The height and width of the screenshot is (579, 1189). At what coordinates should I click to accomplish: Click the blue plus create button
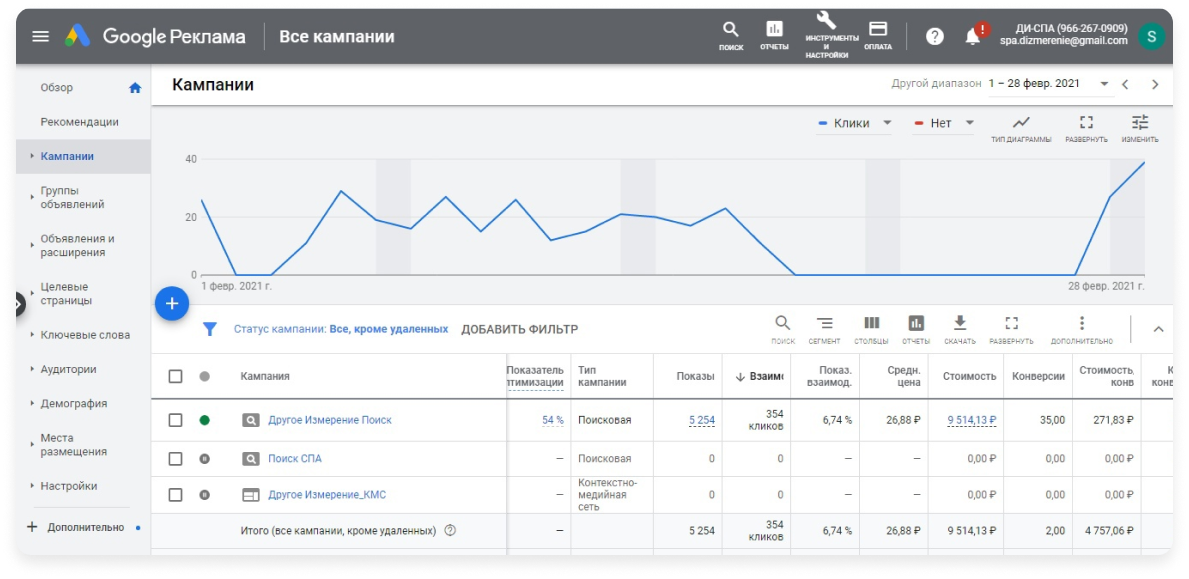point(172,304)
